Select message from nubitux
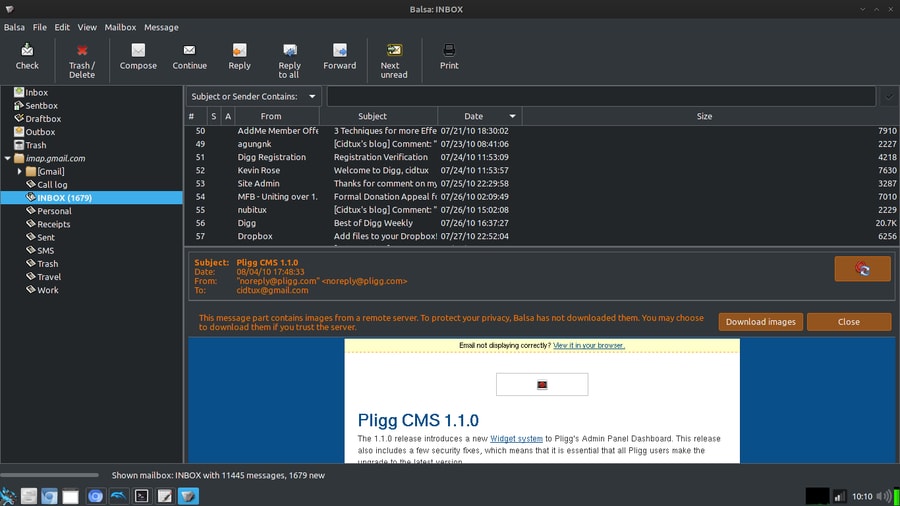Viewport: 900px width, 506px height. pos(542,210)
